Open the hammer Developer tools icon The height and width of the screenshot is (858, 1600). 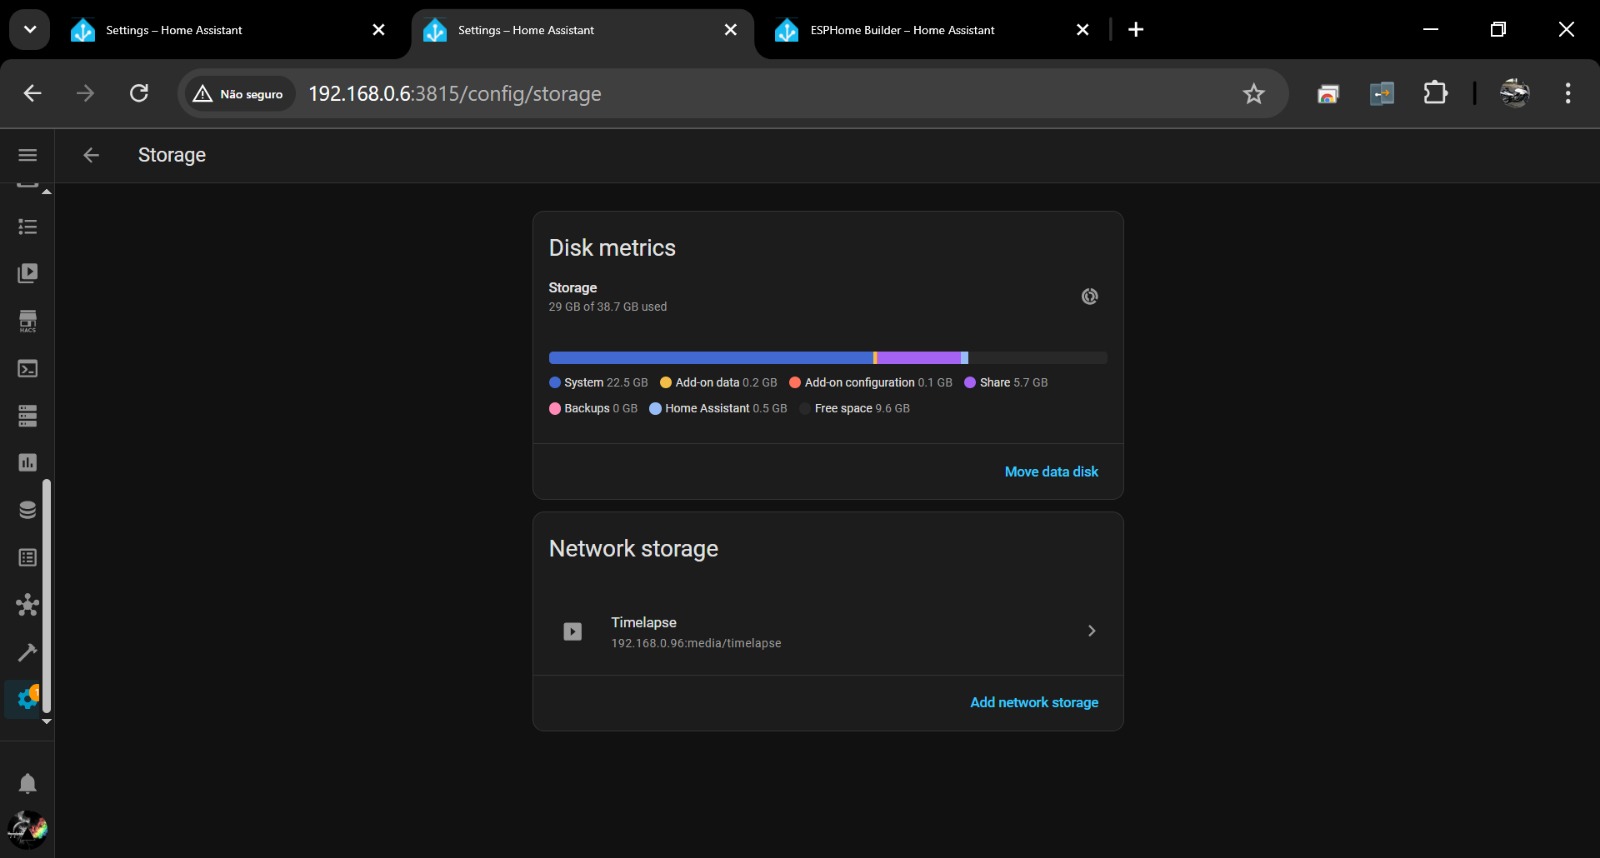pos(28,652)
